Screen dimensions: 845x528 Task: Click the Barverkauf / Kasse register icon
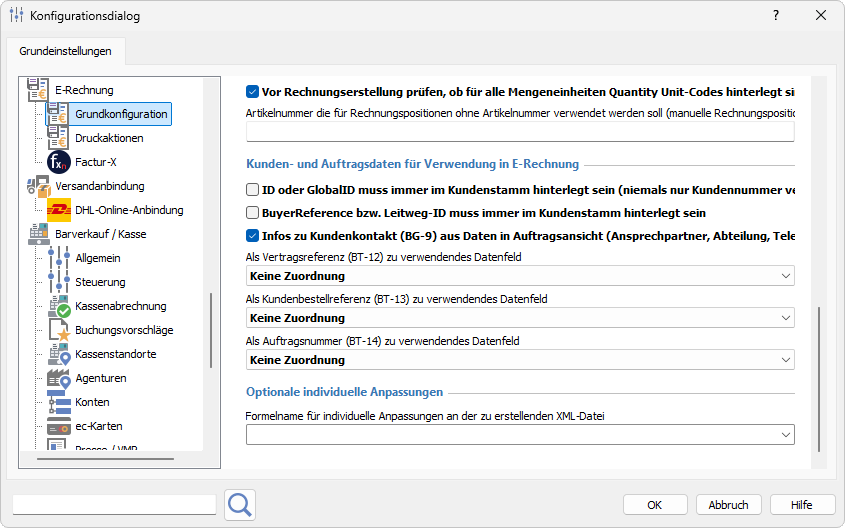point(38,234)
